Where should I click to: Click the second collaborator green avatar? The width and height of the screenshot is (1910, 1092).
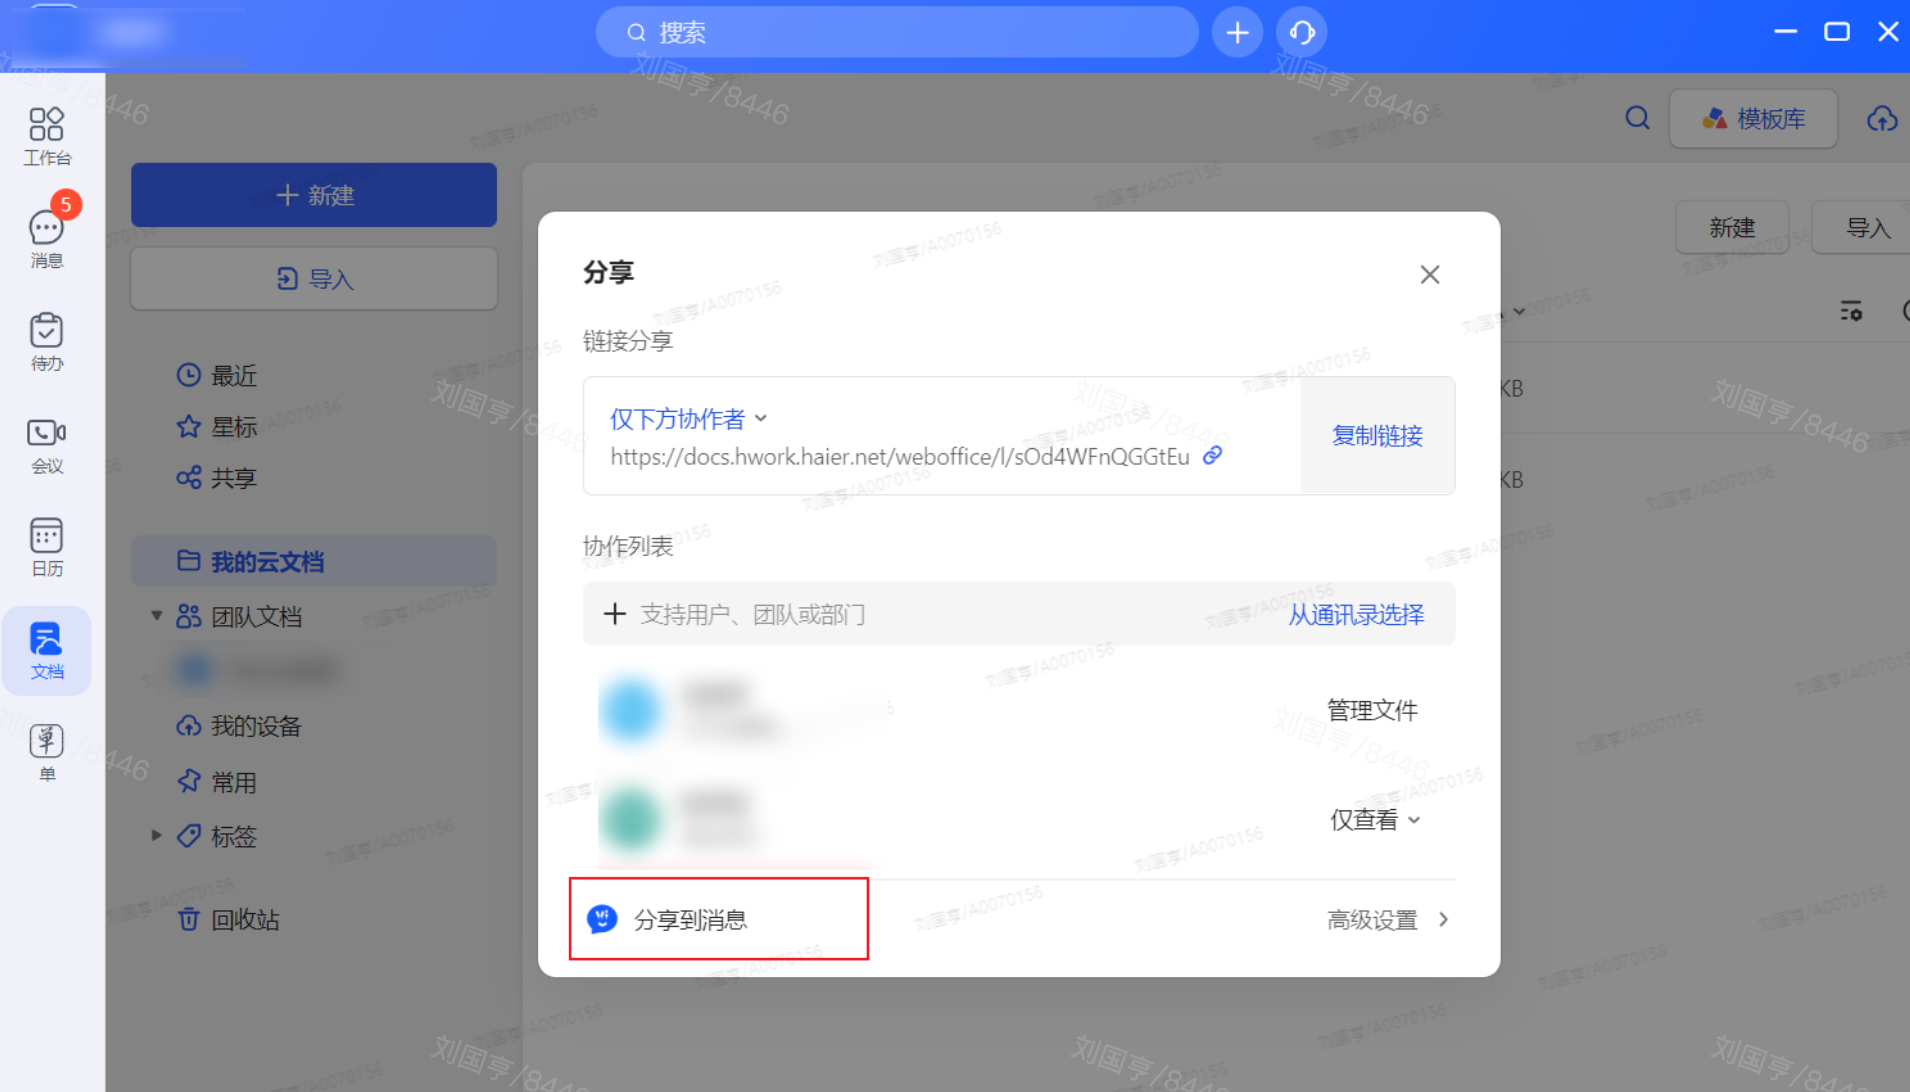(x=631, y=818)
